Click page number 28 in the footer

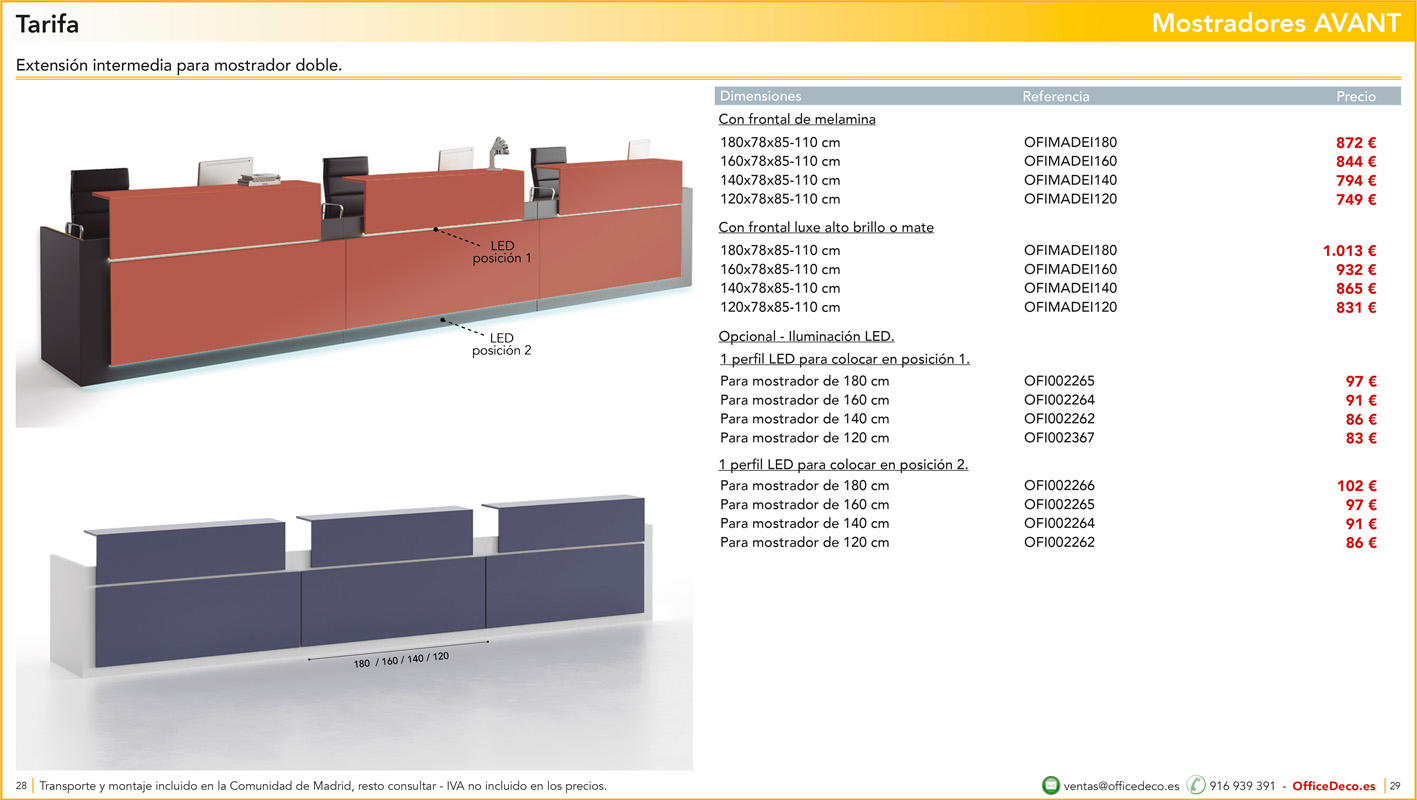pyautogui.click(x=21, y=786)
